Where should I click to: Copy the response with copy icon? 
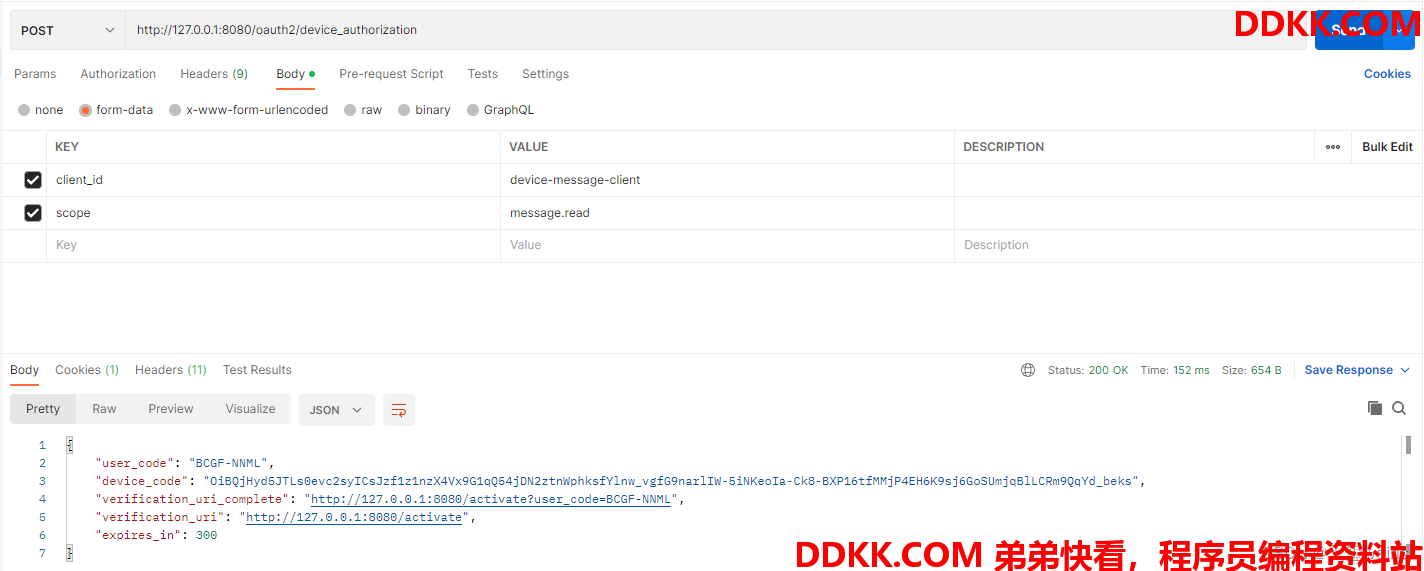pyautogui.click(x=1375, y=408)
